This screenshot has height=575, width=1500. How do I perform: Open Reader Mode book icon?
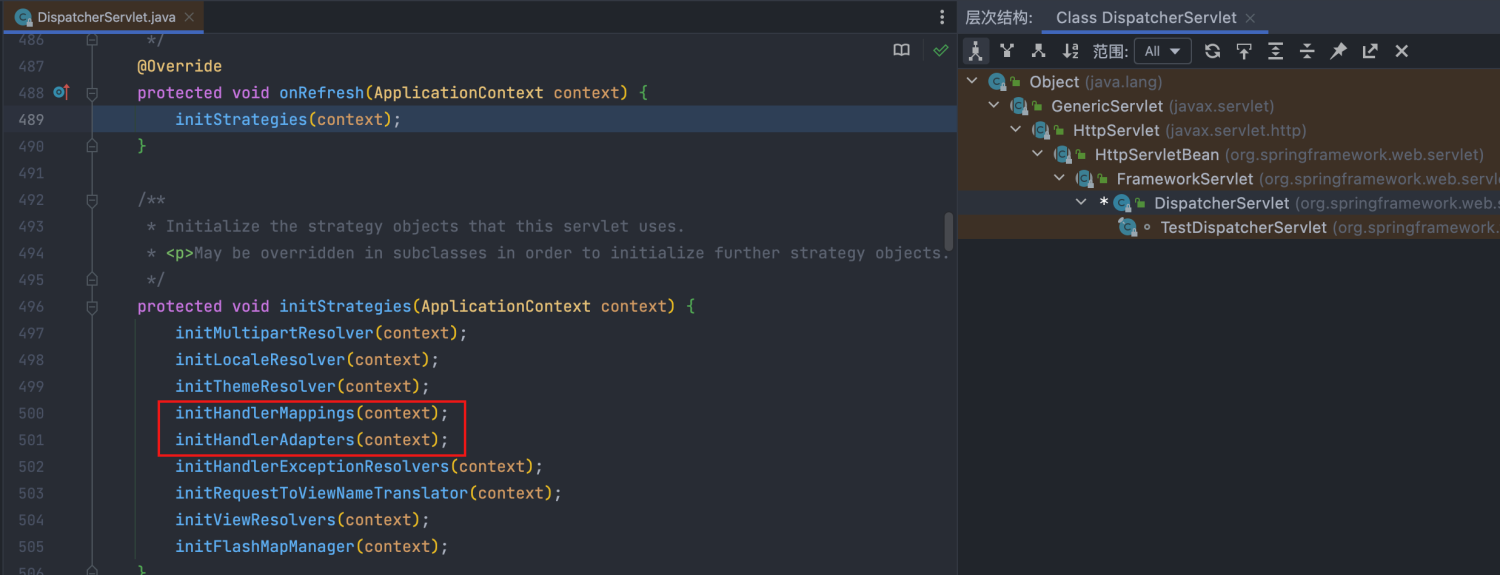(902, 50)
